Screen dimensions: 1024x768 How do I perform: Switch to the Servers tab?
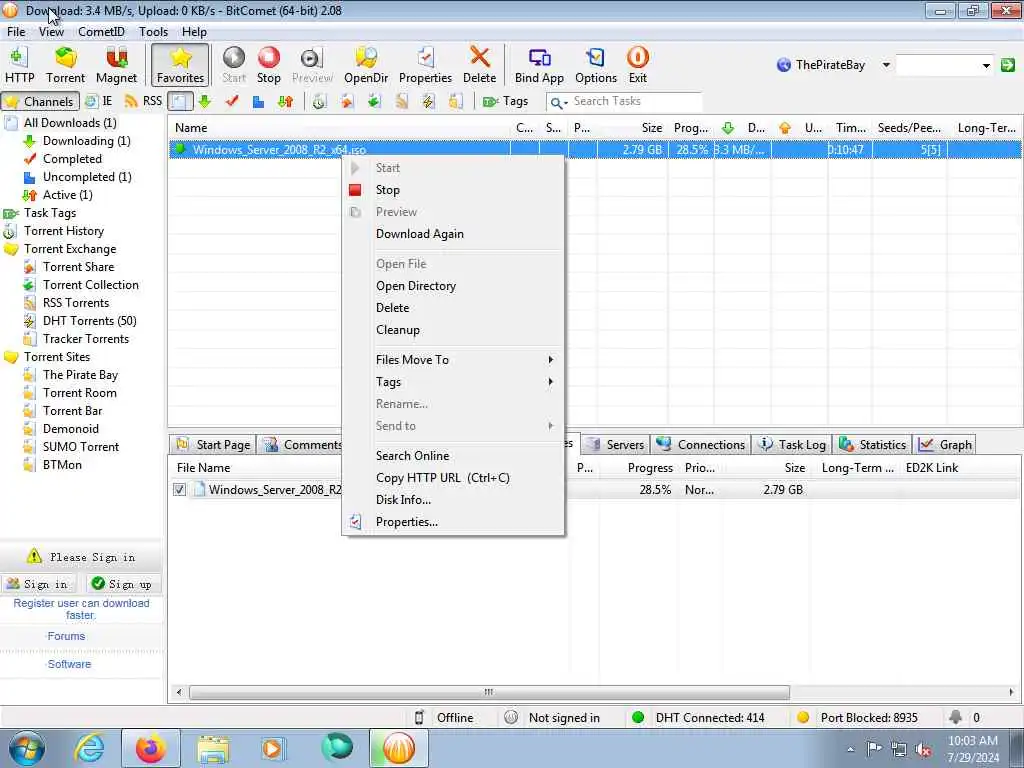(x=615, y=445)
